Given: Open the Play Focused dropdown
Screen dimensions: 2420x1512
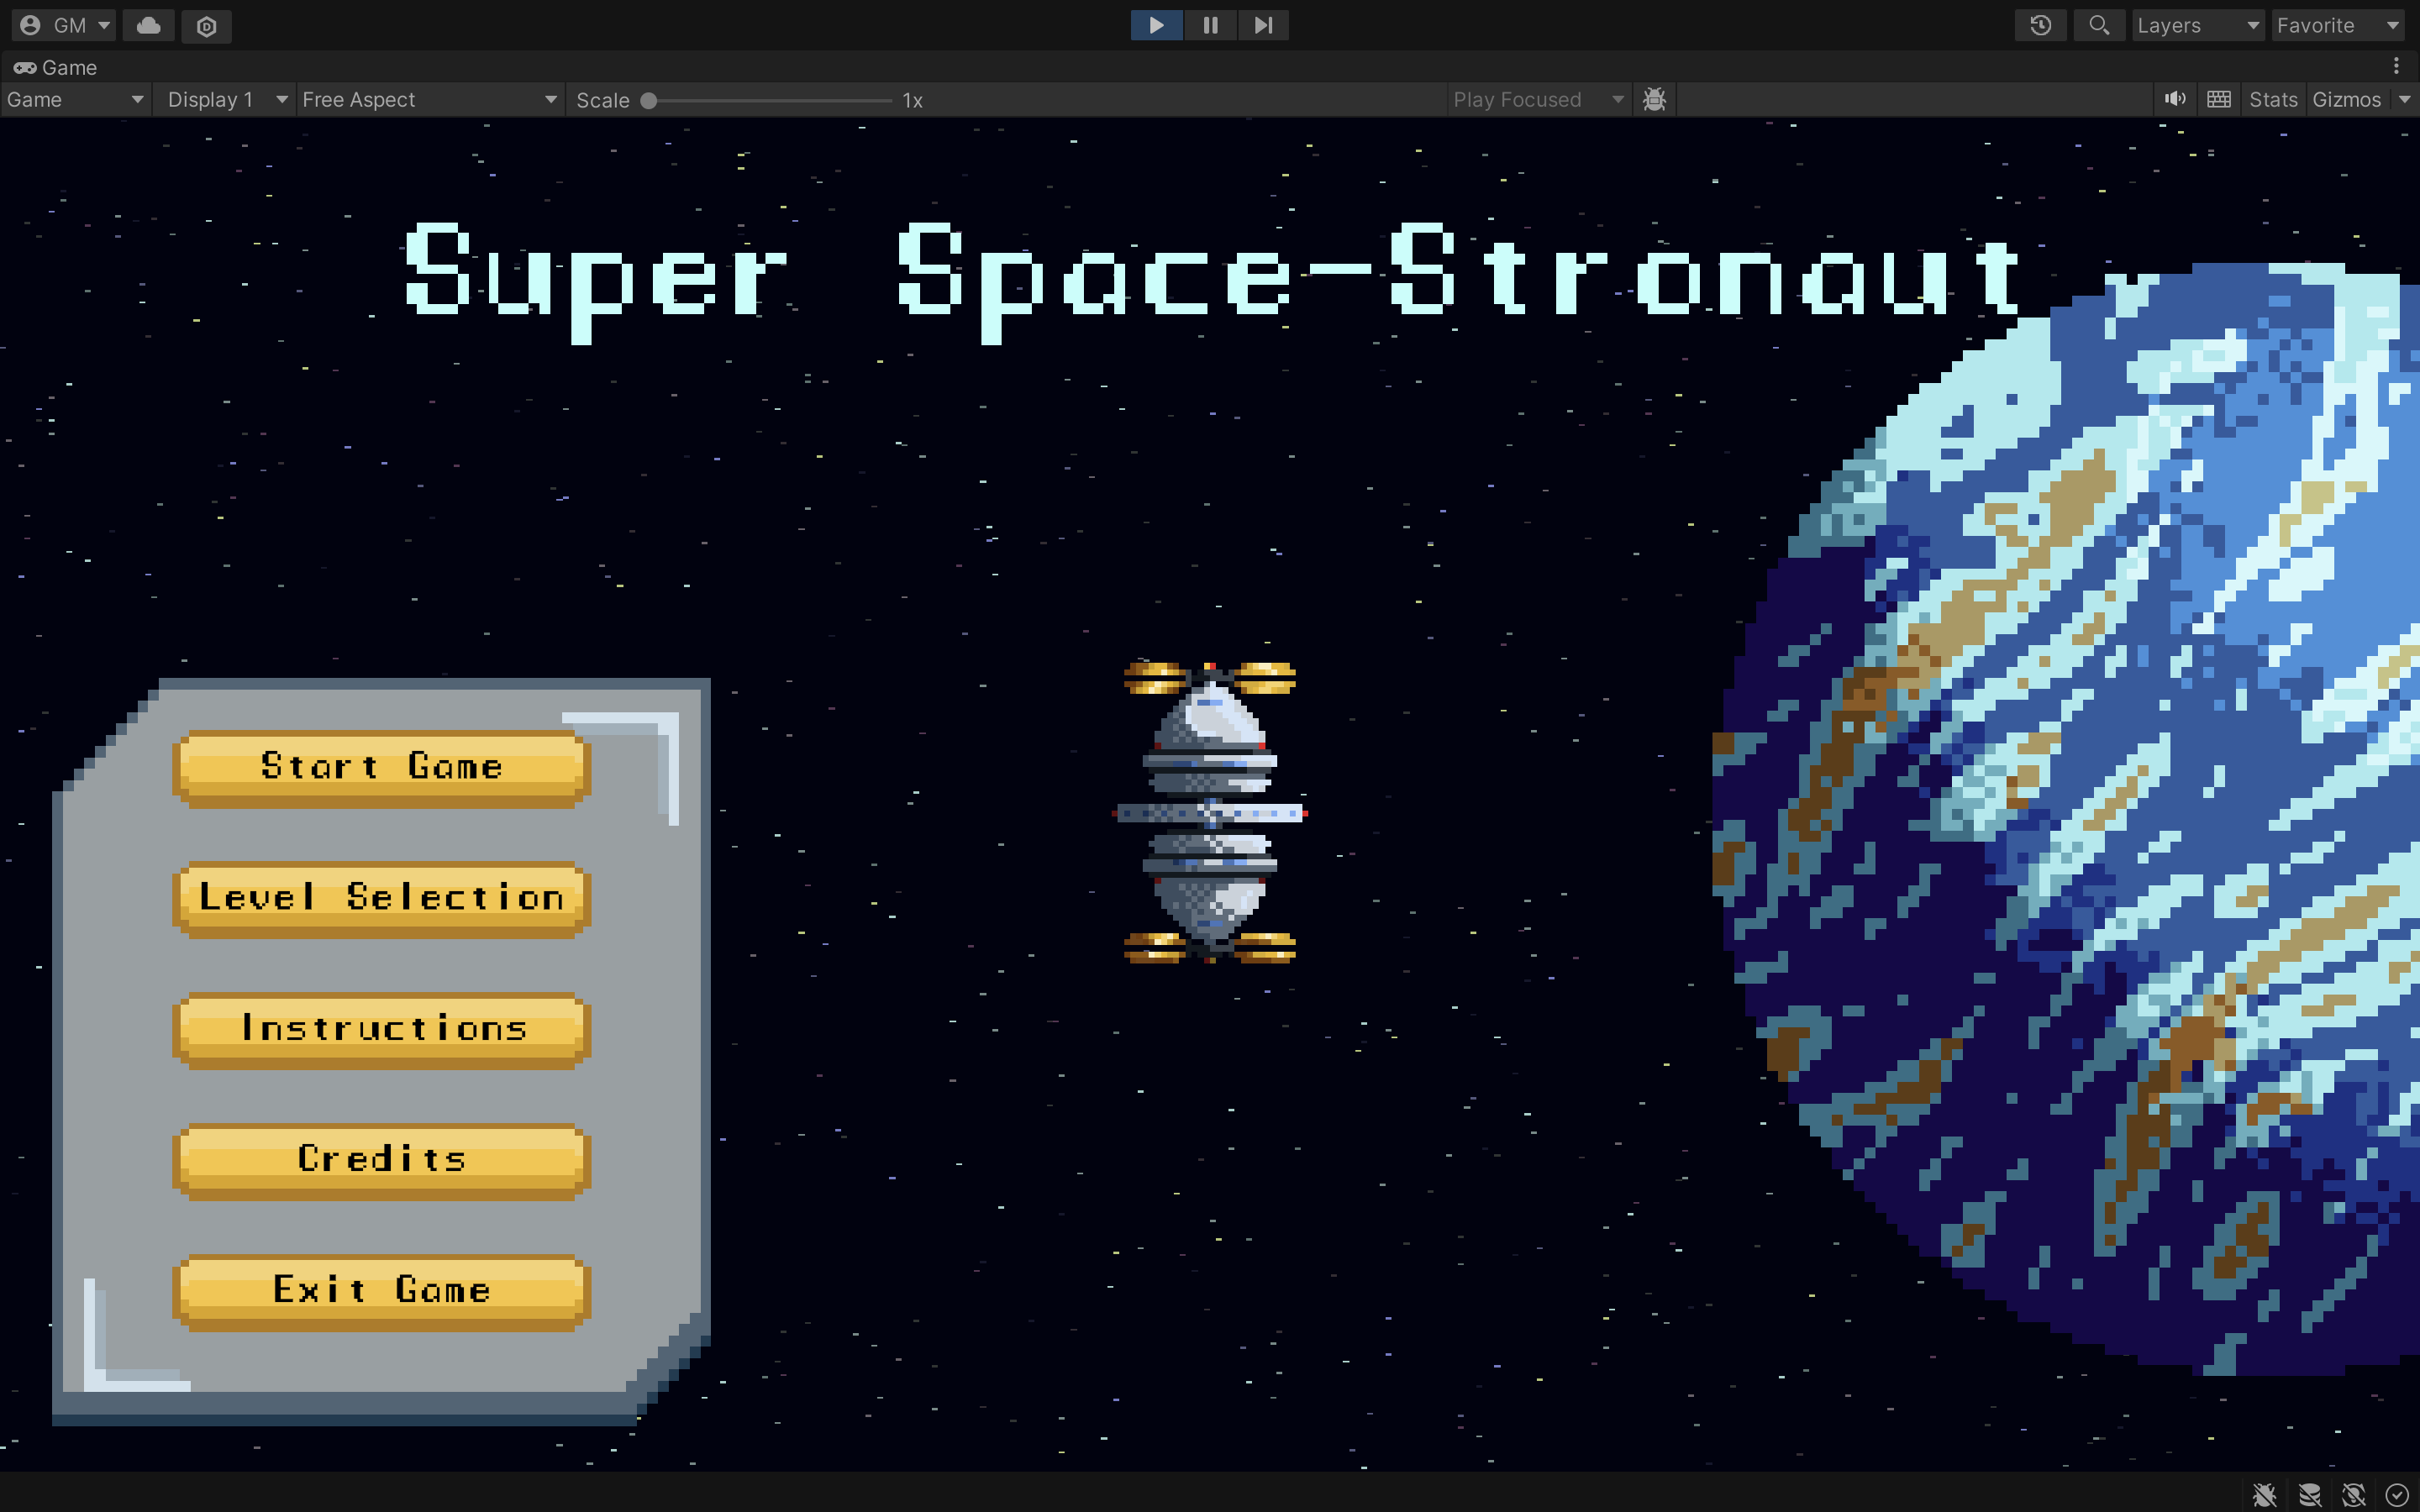Looking at the screenshot, I should tap(1538, 99).
